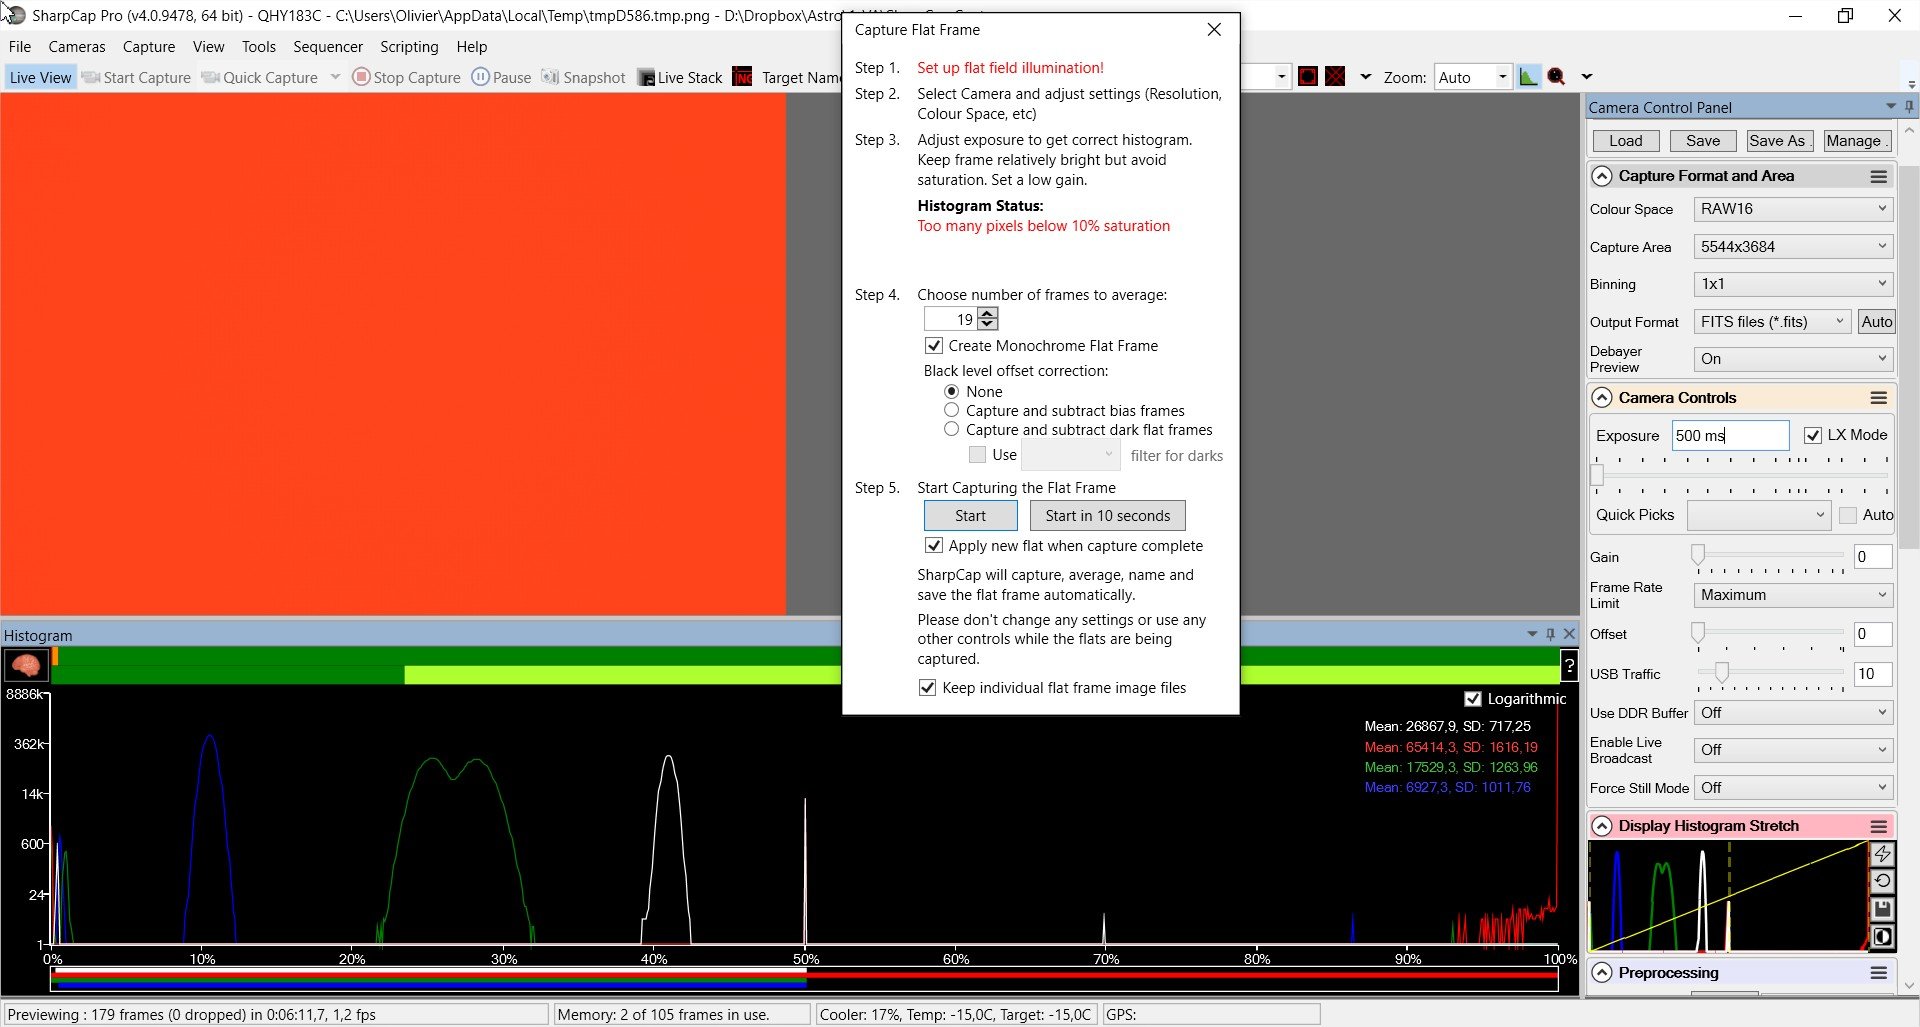Click the save stretch floppy disk icon

[x=1882, y=909]
